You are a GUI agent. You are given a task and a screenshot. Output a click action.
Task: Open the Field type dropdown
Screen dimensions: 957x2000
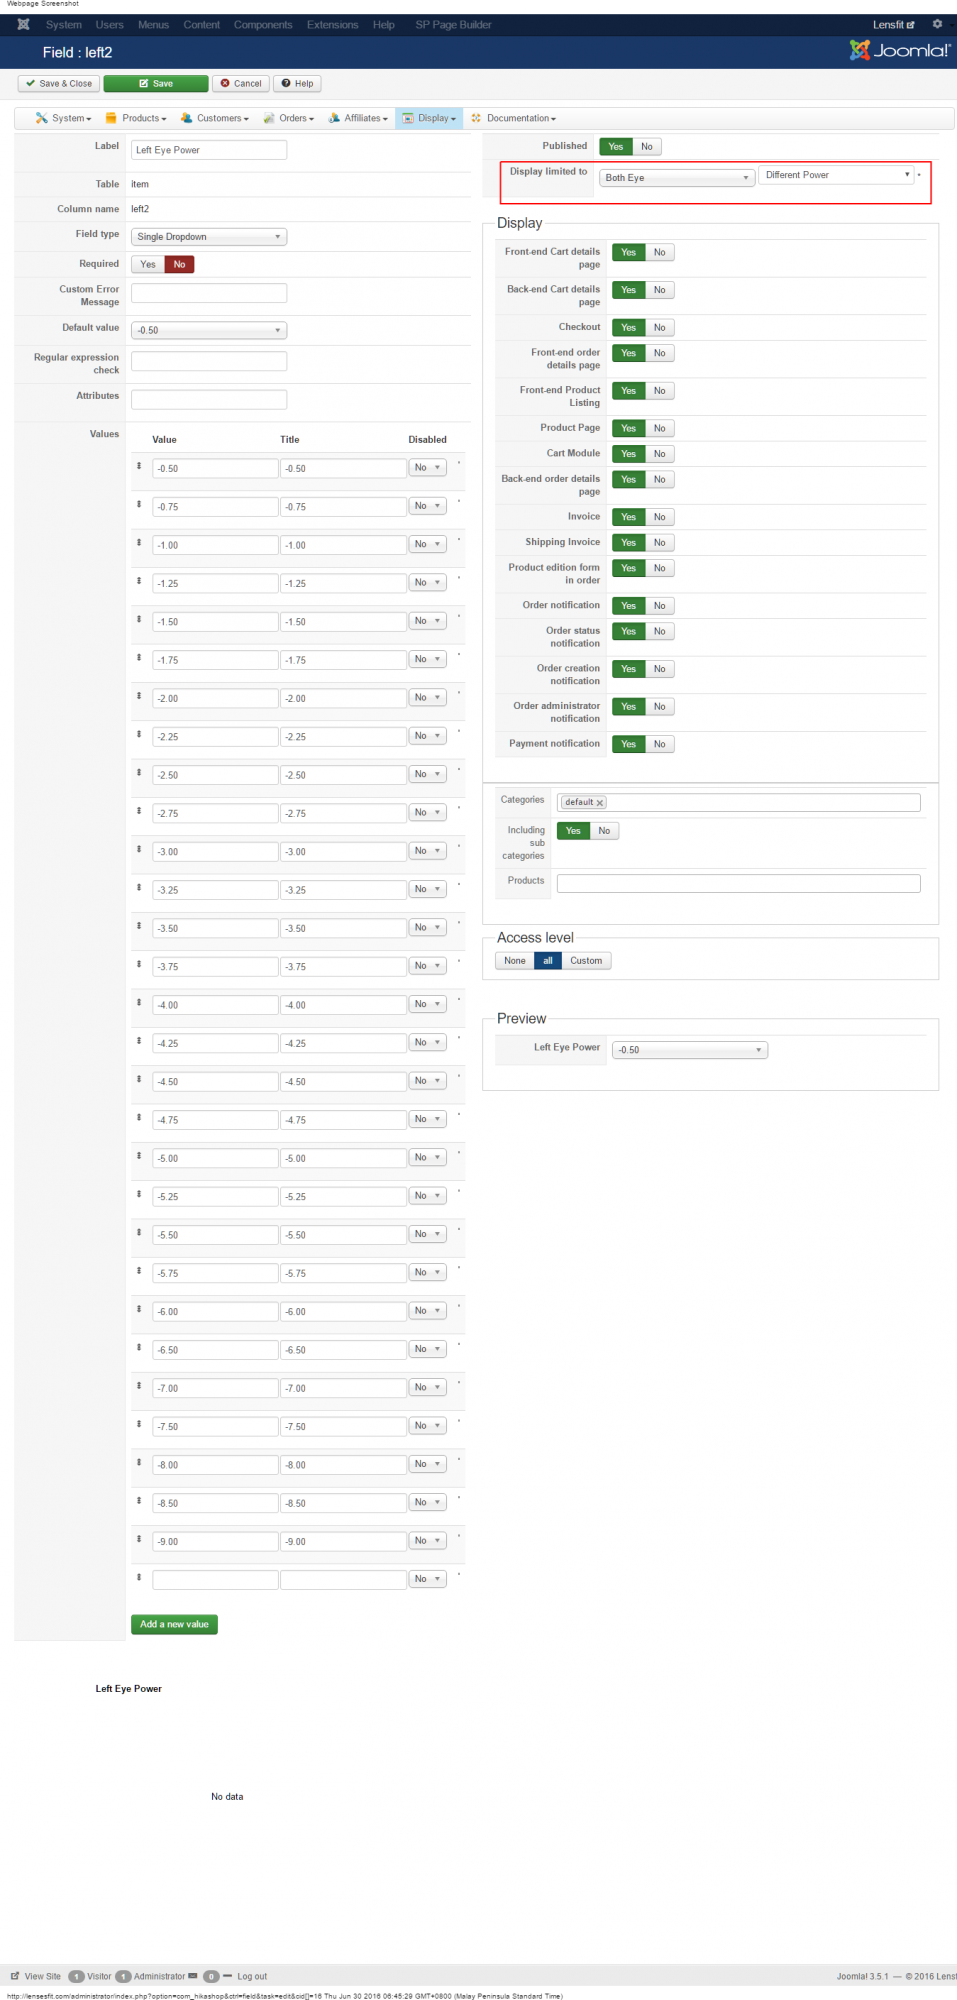point(209,237)
